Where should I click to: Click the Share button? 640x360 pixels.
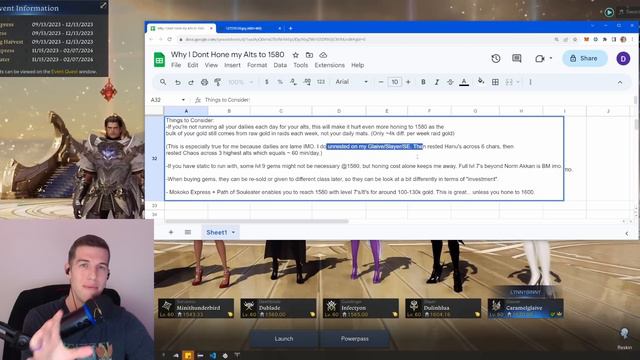[584, 58]
